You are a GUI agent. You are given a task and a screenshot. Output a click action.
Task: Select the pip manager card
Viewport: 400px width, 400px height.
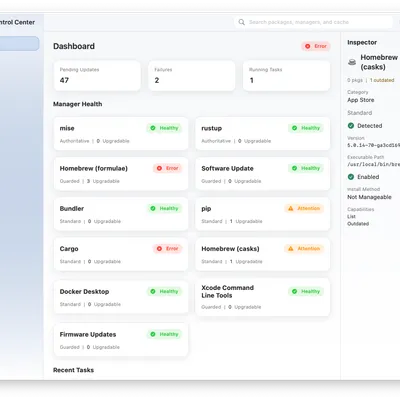pyautogui.click(x=263, y=214)
